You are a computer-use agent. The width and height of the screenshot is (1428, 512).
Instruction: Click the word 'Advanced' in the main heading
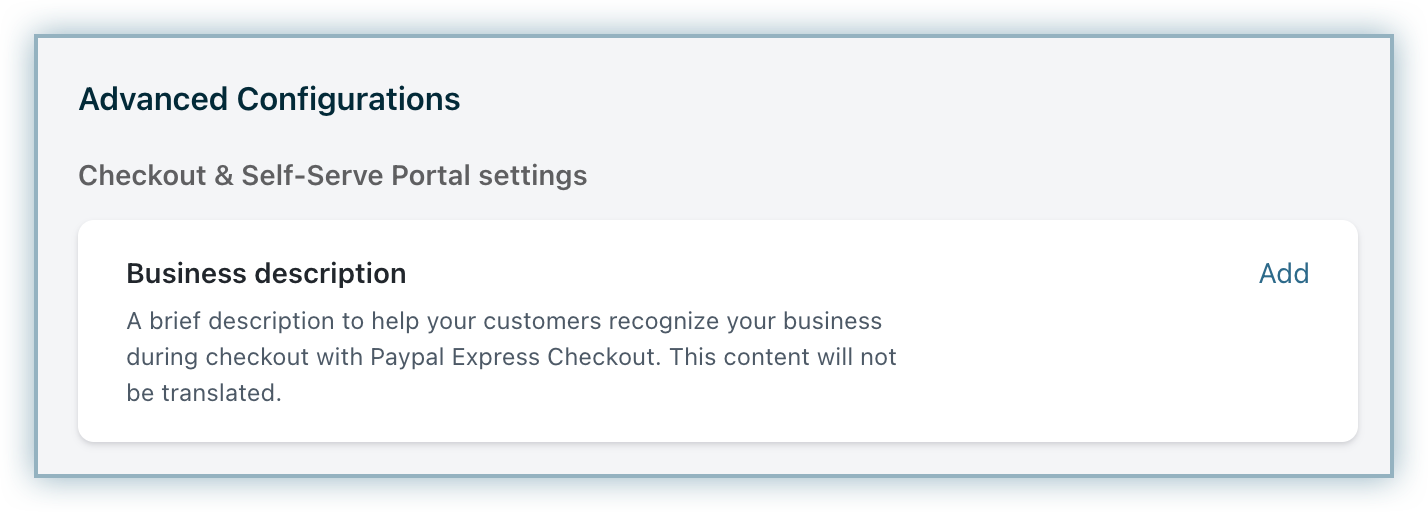(153, 100)
